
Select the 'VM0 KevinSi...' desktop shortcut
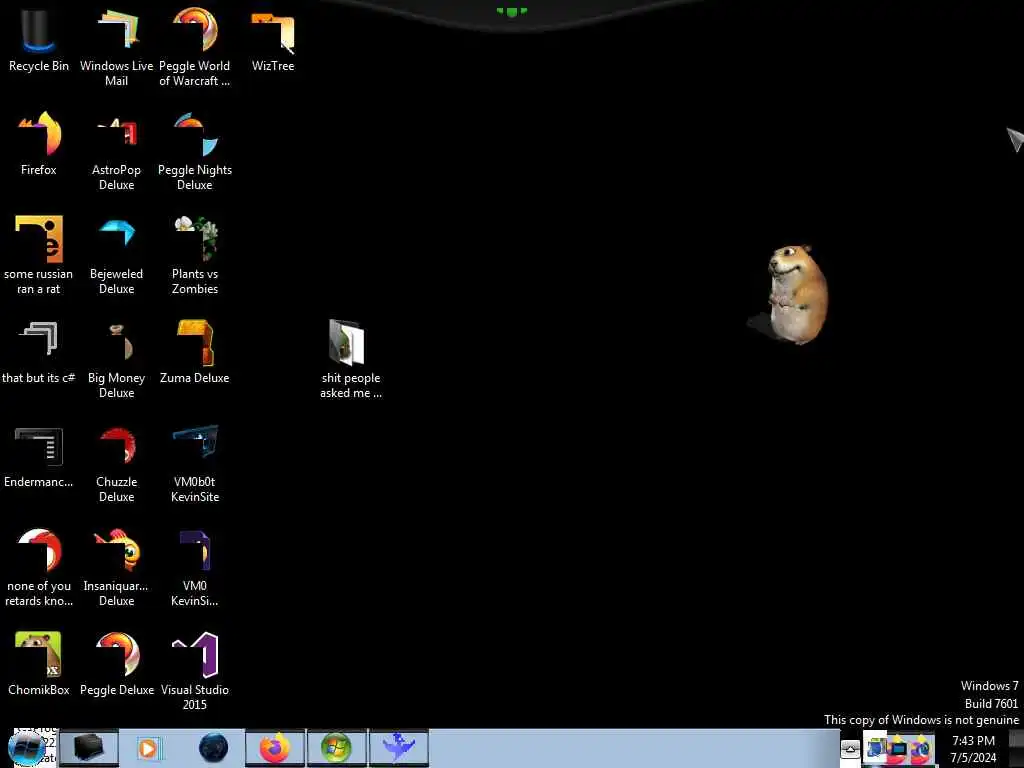195,567
